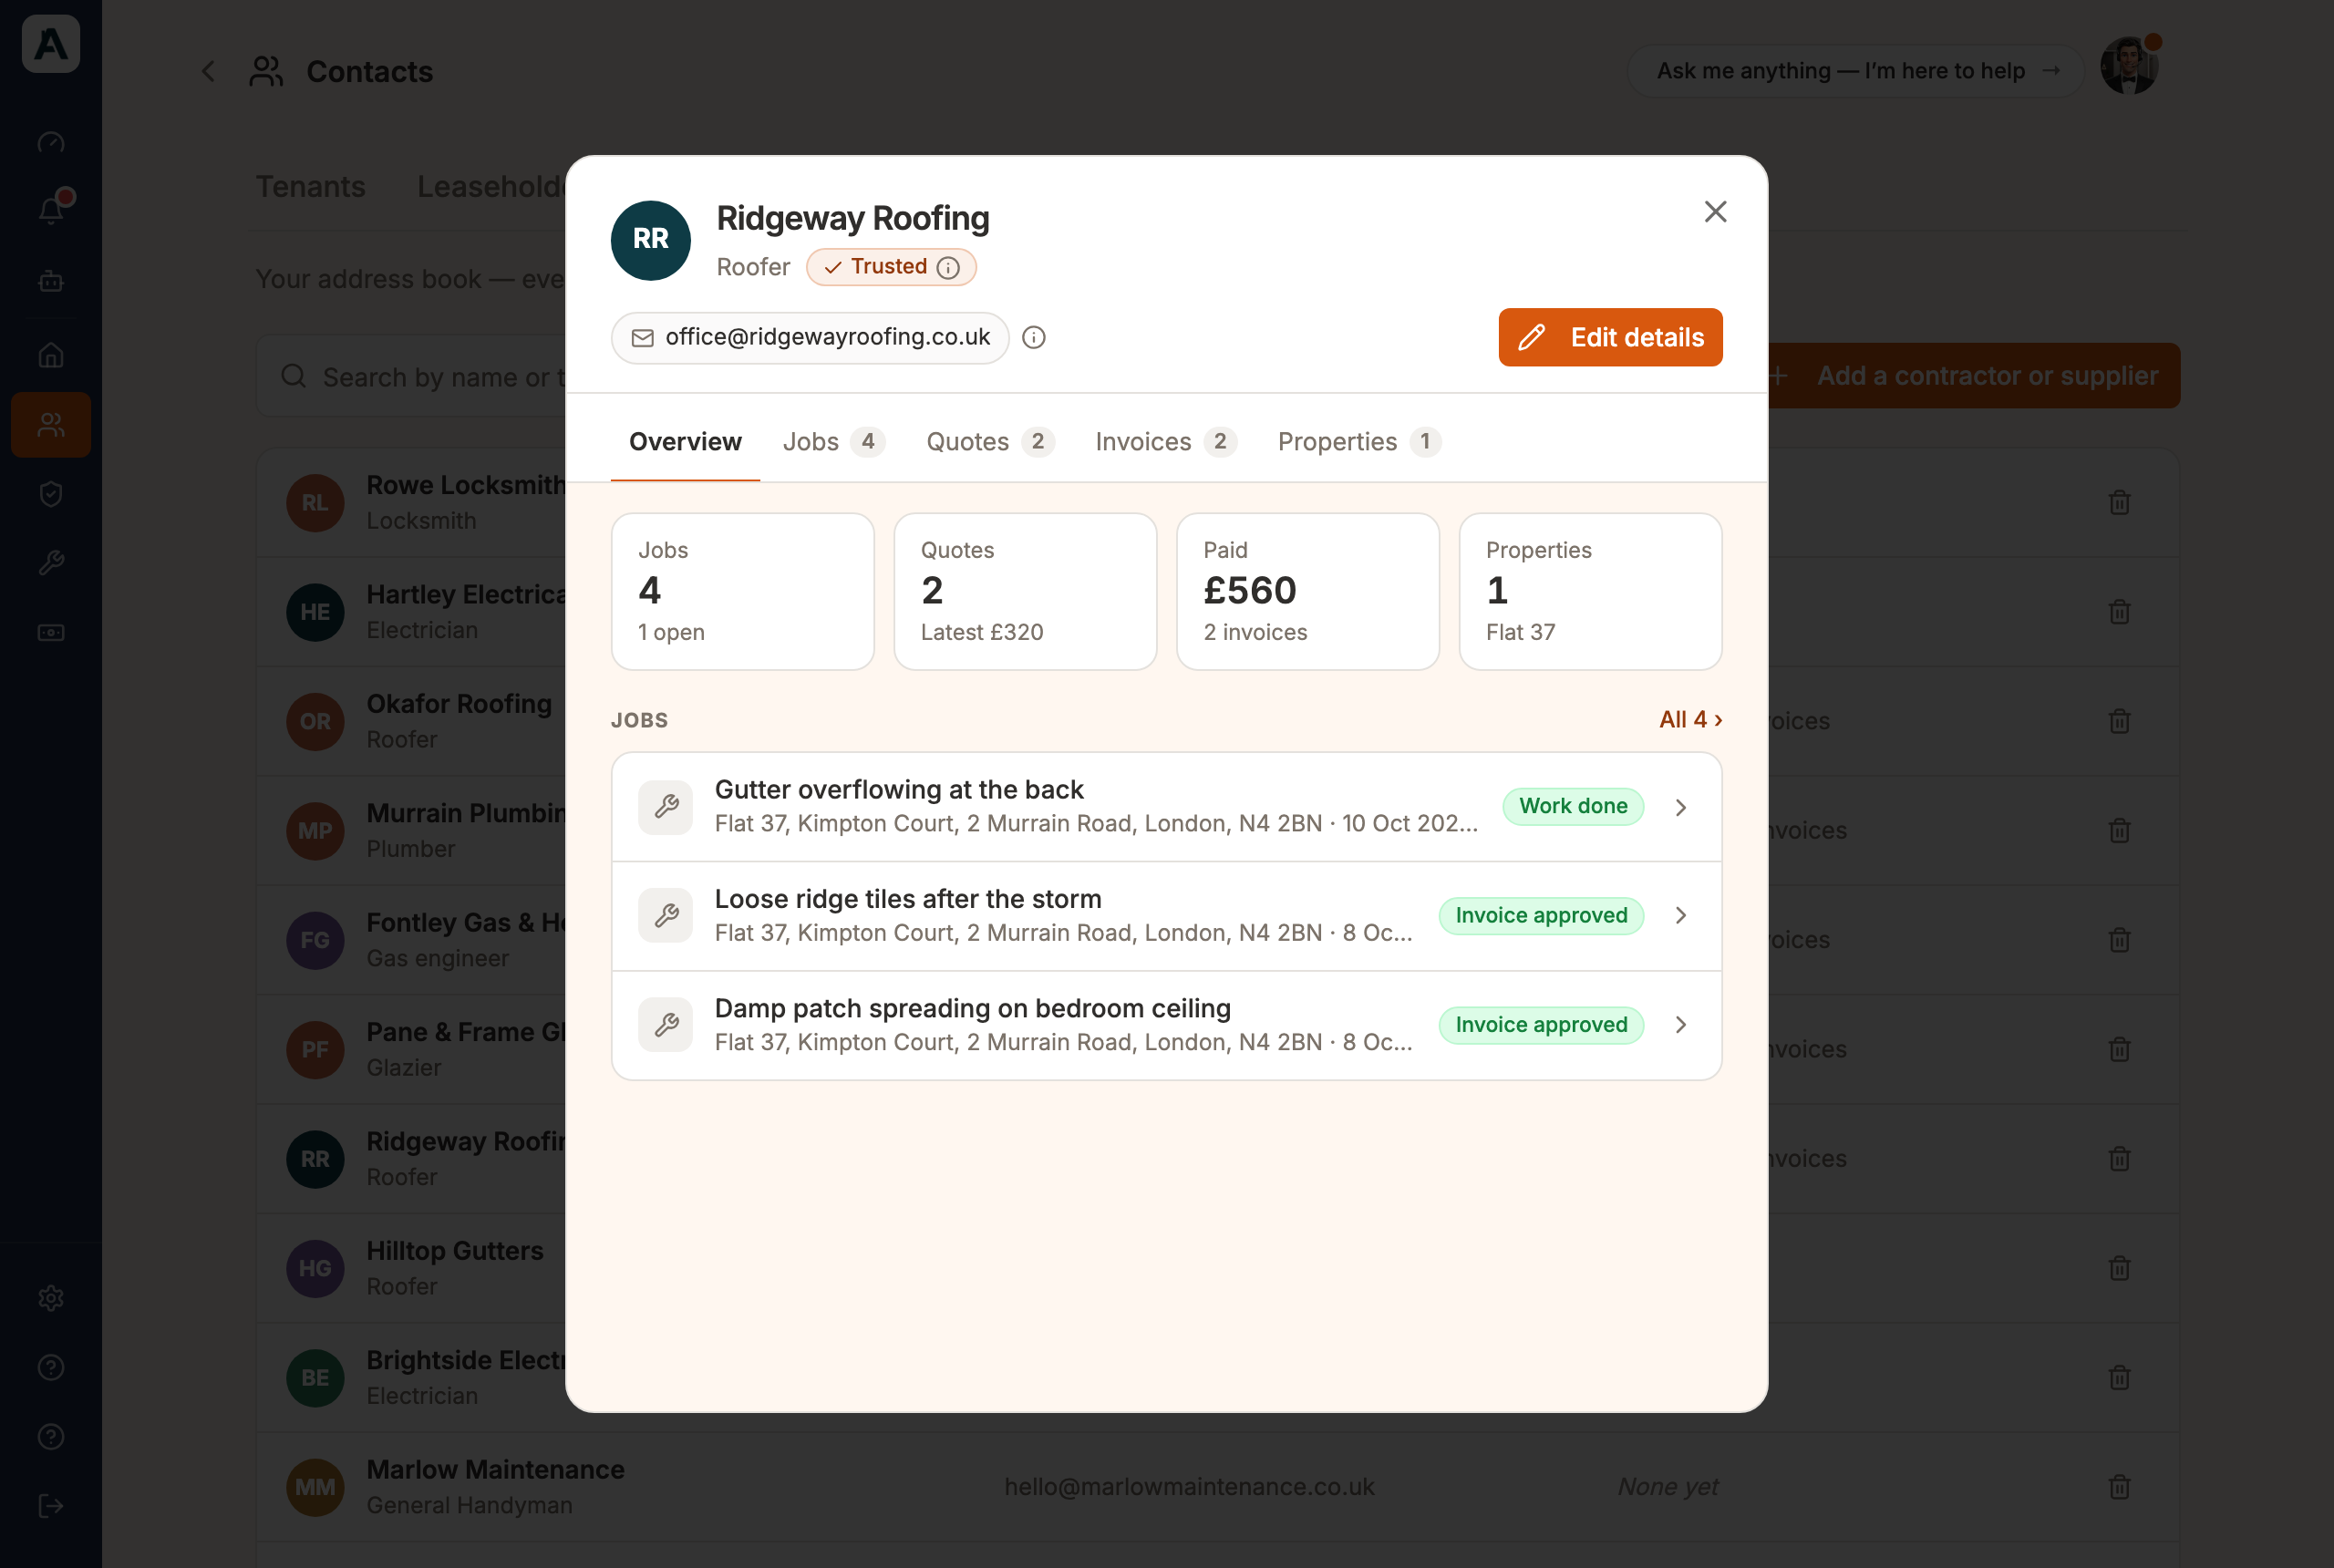
Task: Open the wrench maintenance icon in sidebar
Action: (x=51, y=563)
